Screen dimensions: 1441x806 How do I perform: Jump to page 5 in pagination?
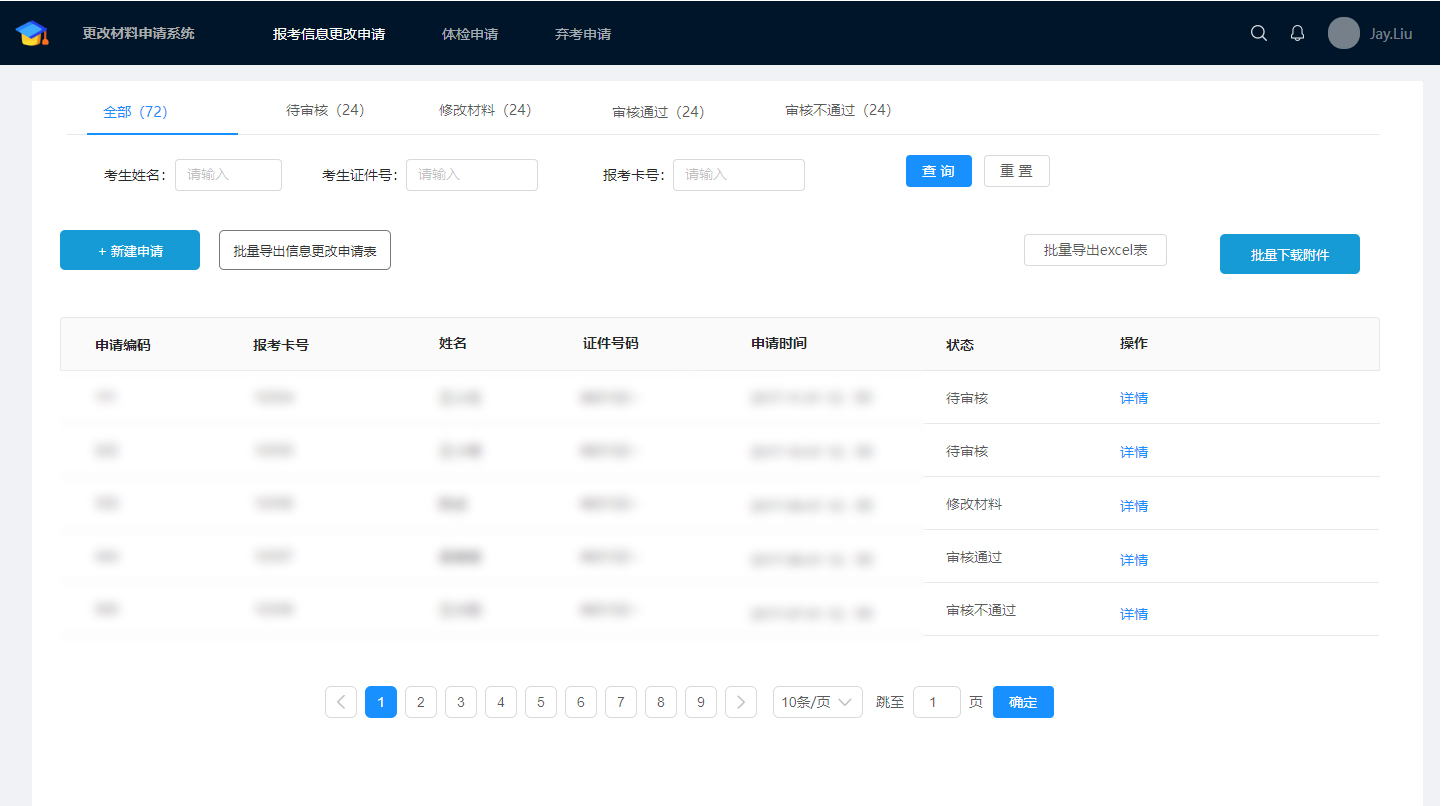tap(540, 702)
